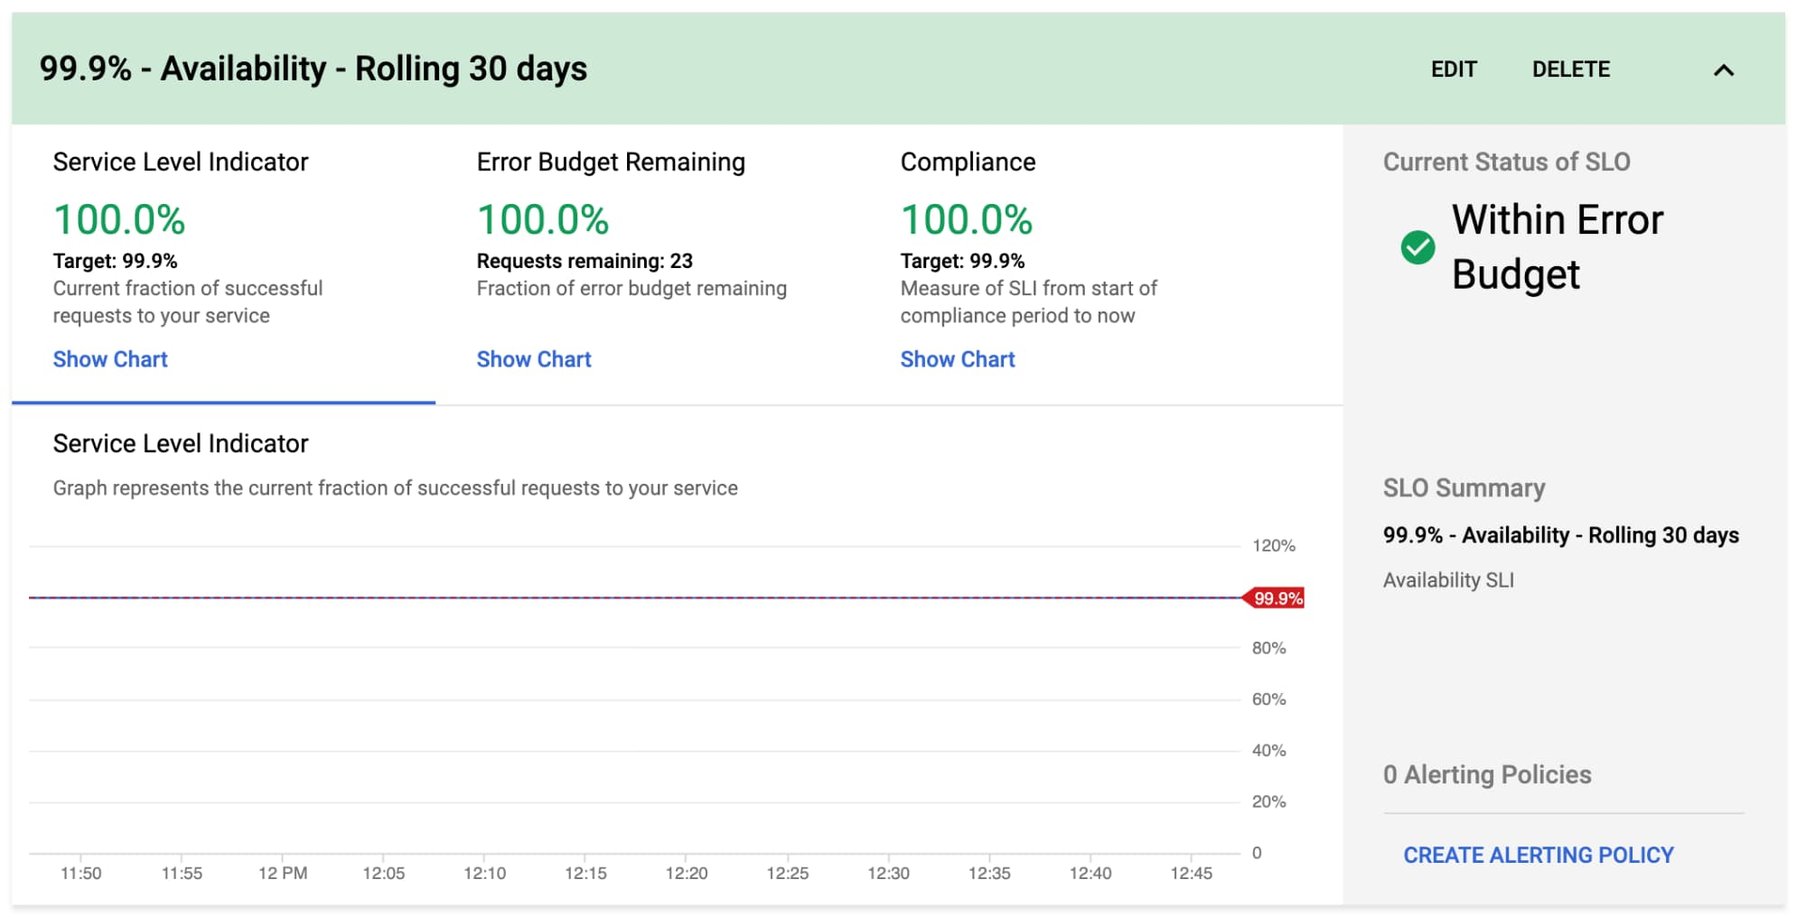The image size is (1806, 917).
Task: Click the Availability SLI label
Action: click(x=1448, y=579)
